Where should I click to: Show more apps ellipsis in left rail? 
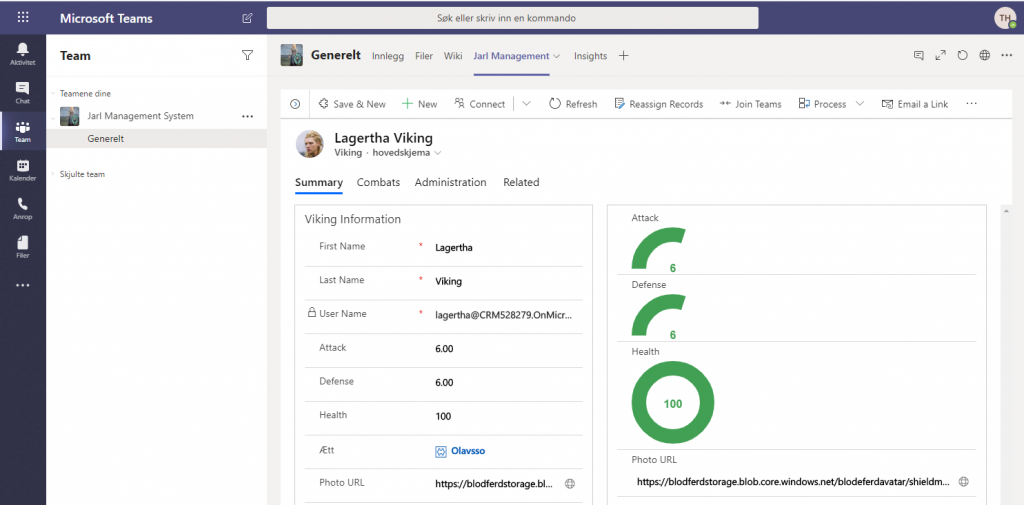click(23, 285)
